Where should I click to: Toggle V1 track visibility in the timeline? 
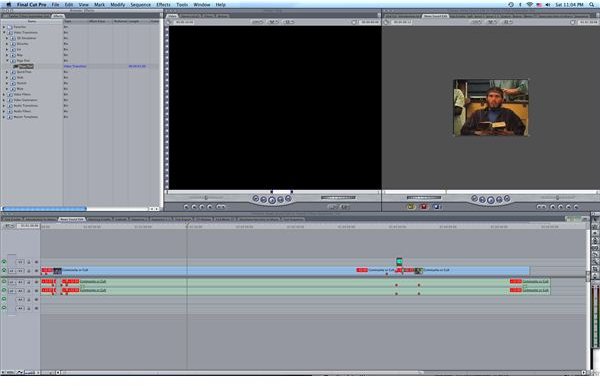(x=4, y=270)
